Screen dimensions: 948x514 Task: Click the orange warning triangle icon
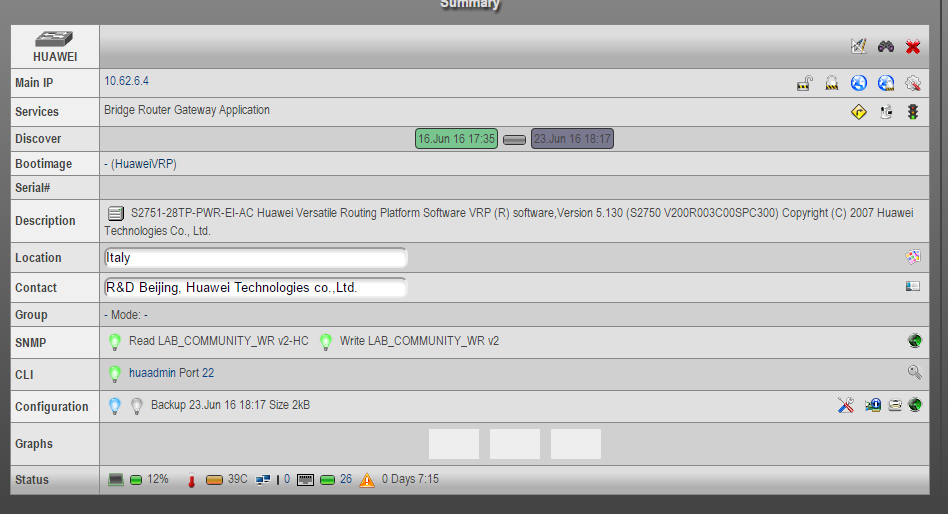367,480
